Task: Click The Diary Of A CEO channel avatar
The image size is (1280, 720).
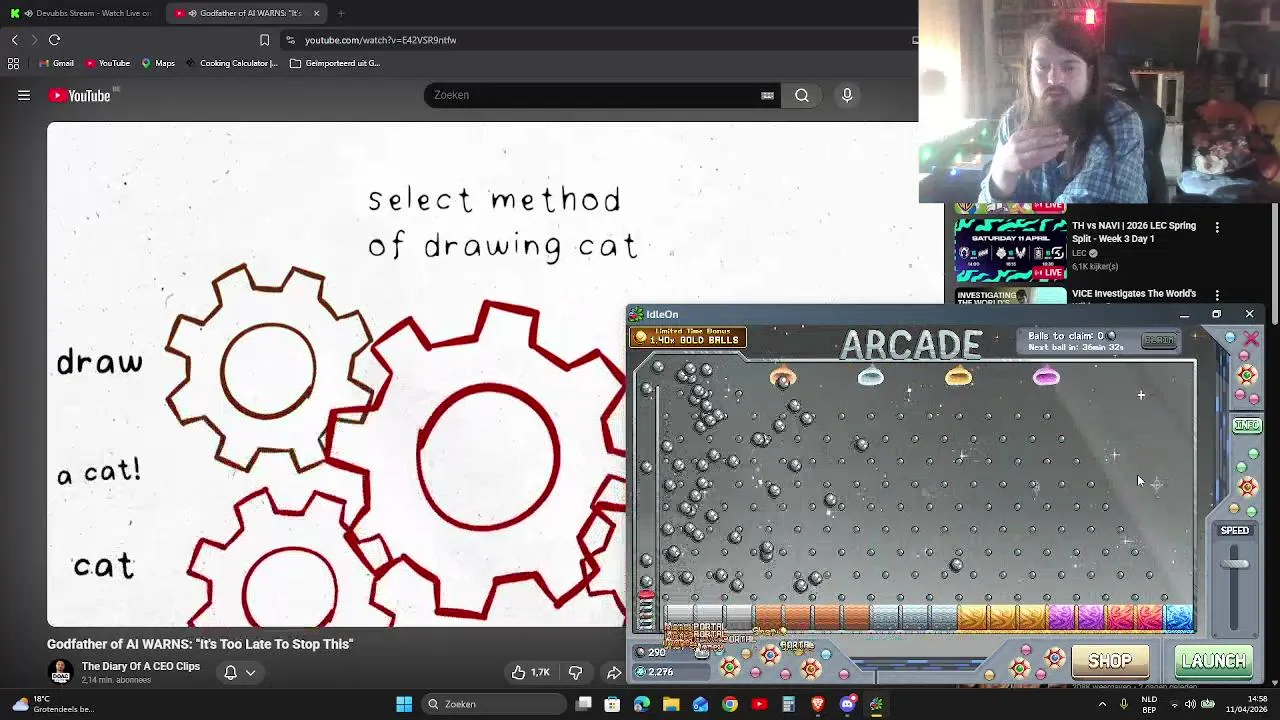Action: 61,672
